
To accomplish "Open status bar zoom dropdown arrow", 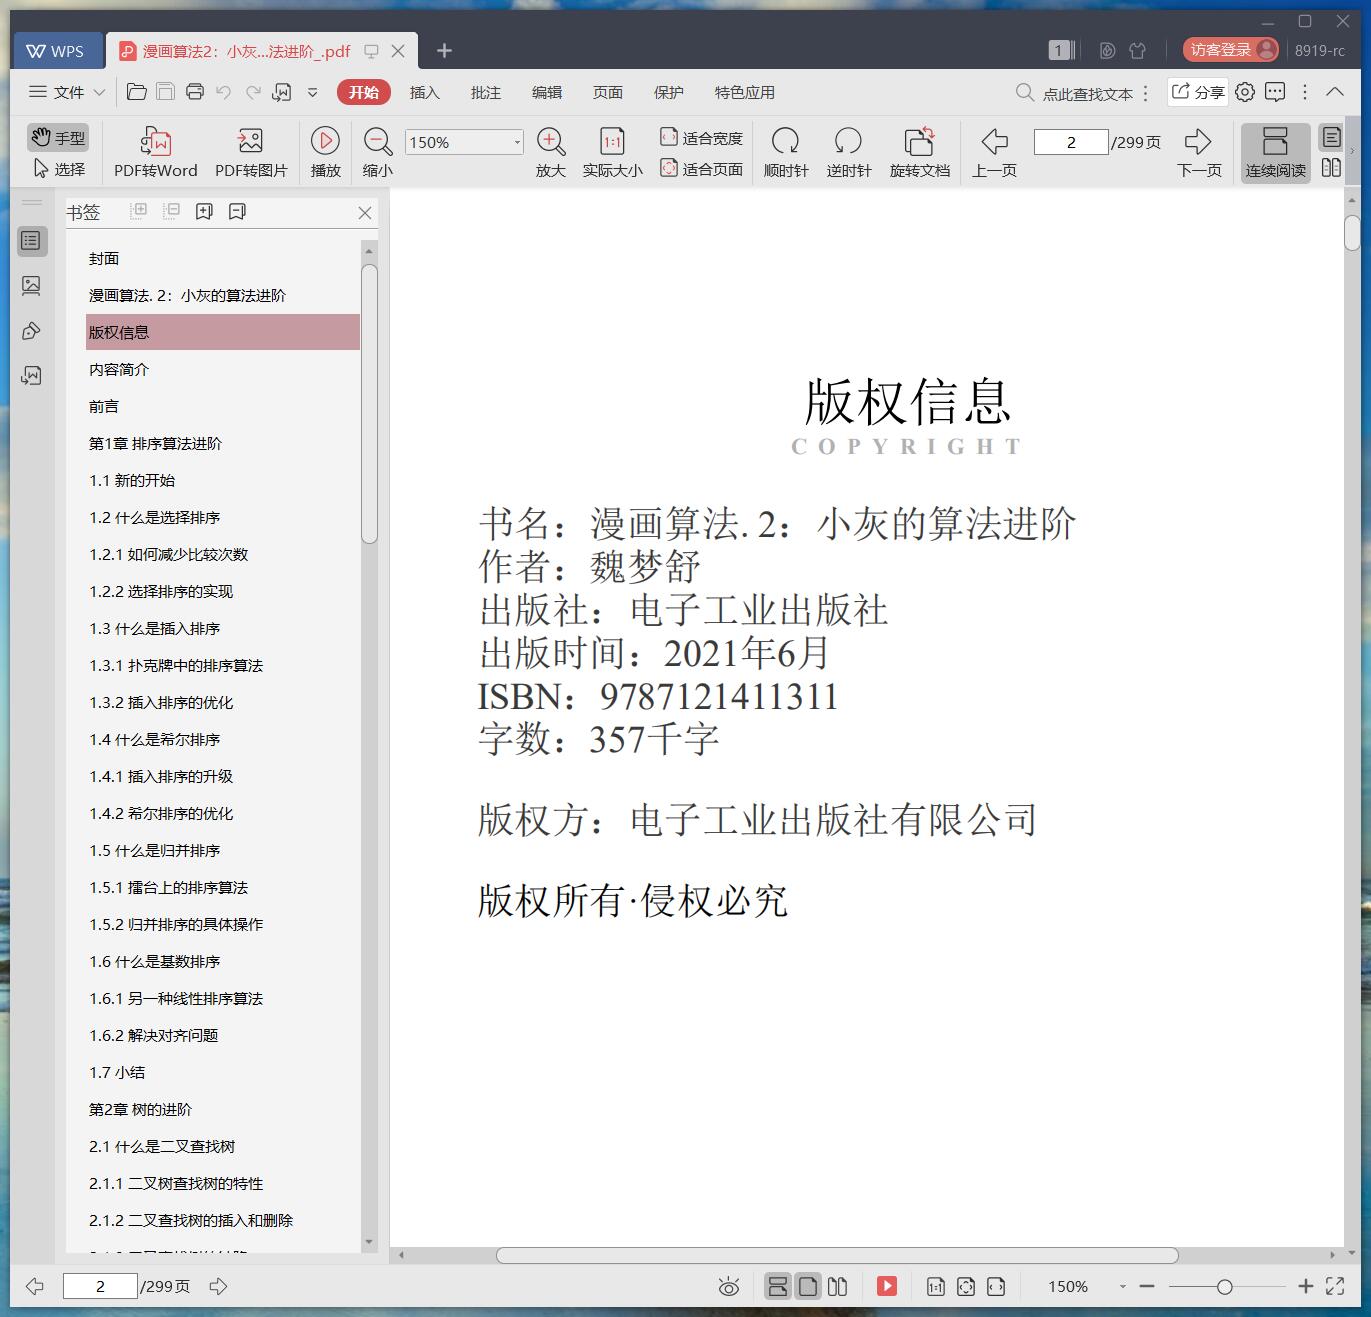I will click(x=1122, y=1287).
